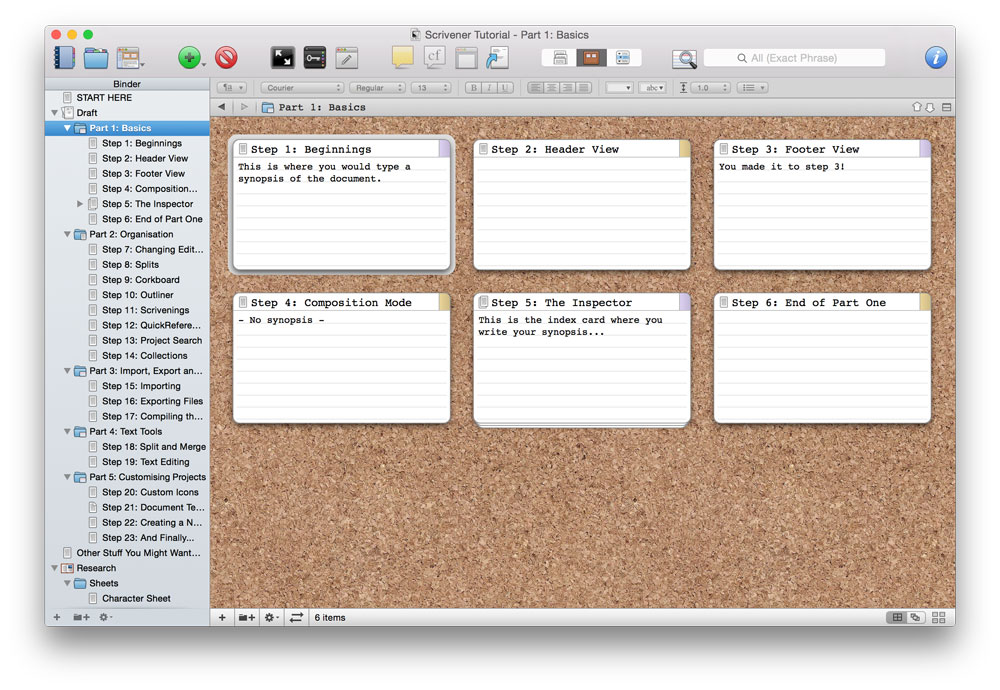Open the Courier font dropdown
Image resolution: width=1000 pixels, height=690 pixels.
click(x=302, y=87)
